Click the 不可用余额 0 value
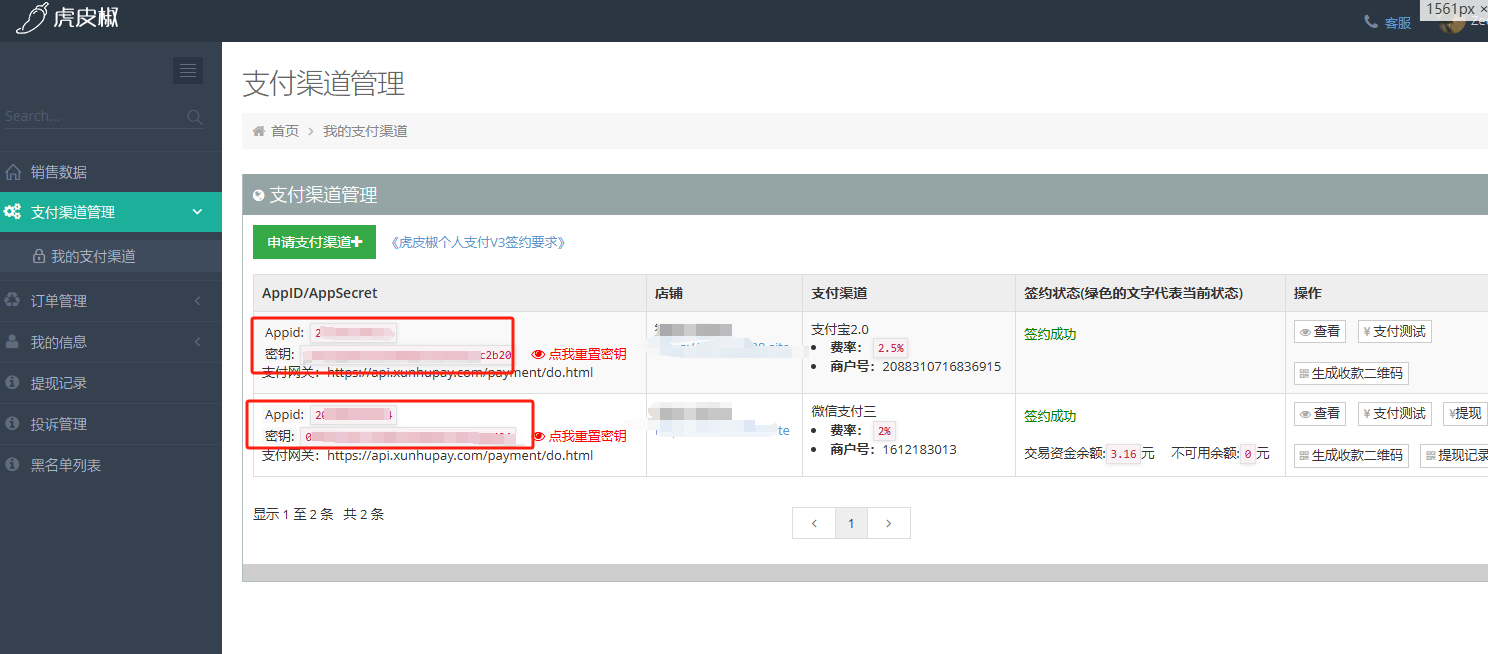The width and height of the screenshot is (1488, 654). click(1247, 454)
